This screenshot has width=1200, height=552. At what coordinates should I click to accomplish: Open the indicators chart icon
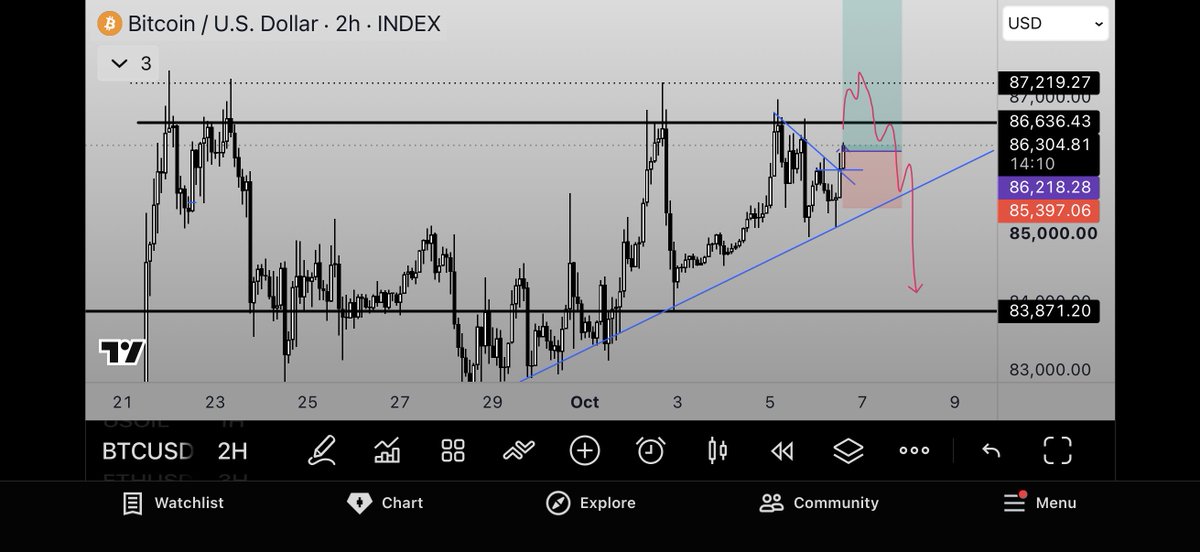click(387, 451)
